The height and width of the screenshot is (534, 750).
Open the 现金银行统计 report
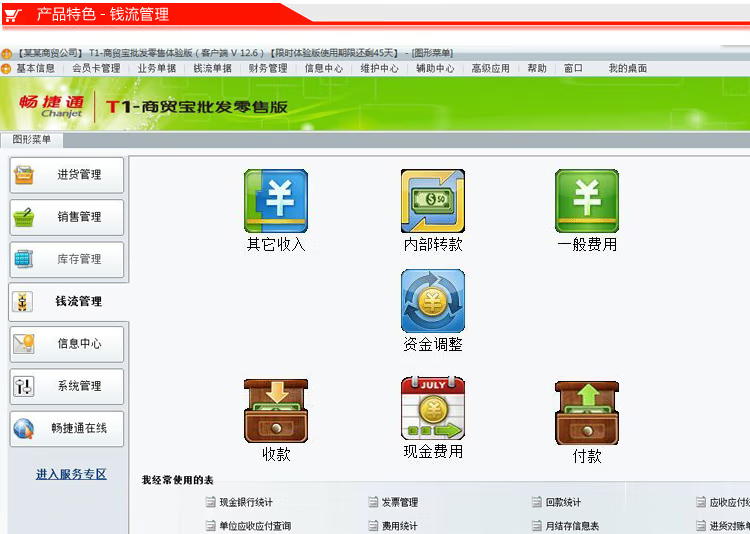[240, 502]
